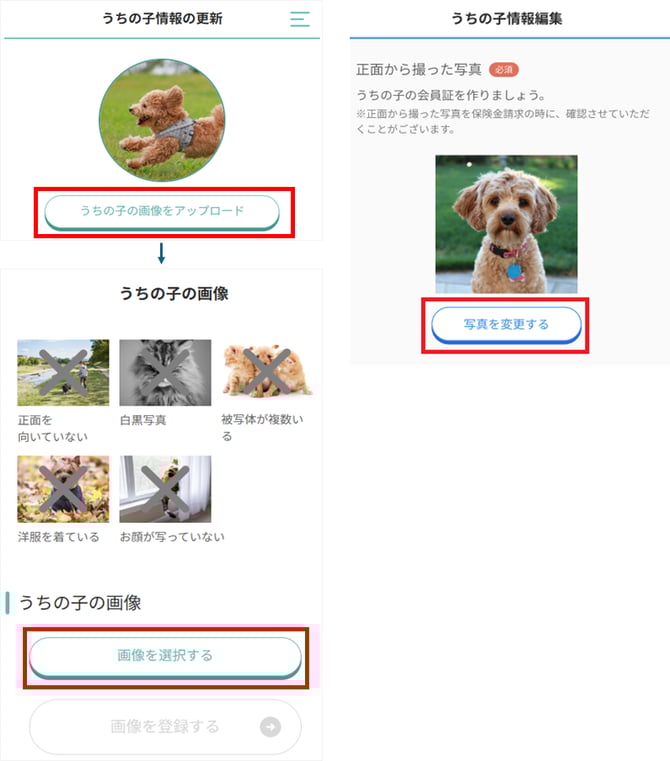Click the うちの子の画像 centered heading
Image resolution: width=670 pixels, height=761 pixels.
point(174,293)
